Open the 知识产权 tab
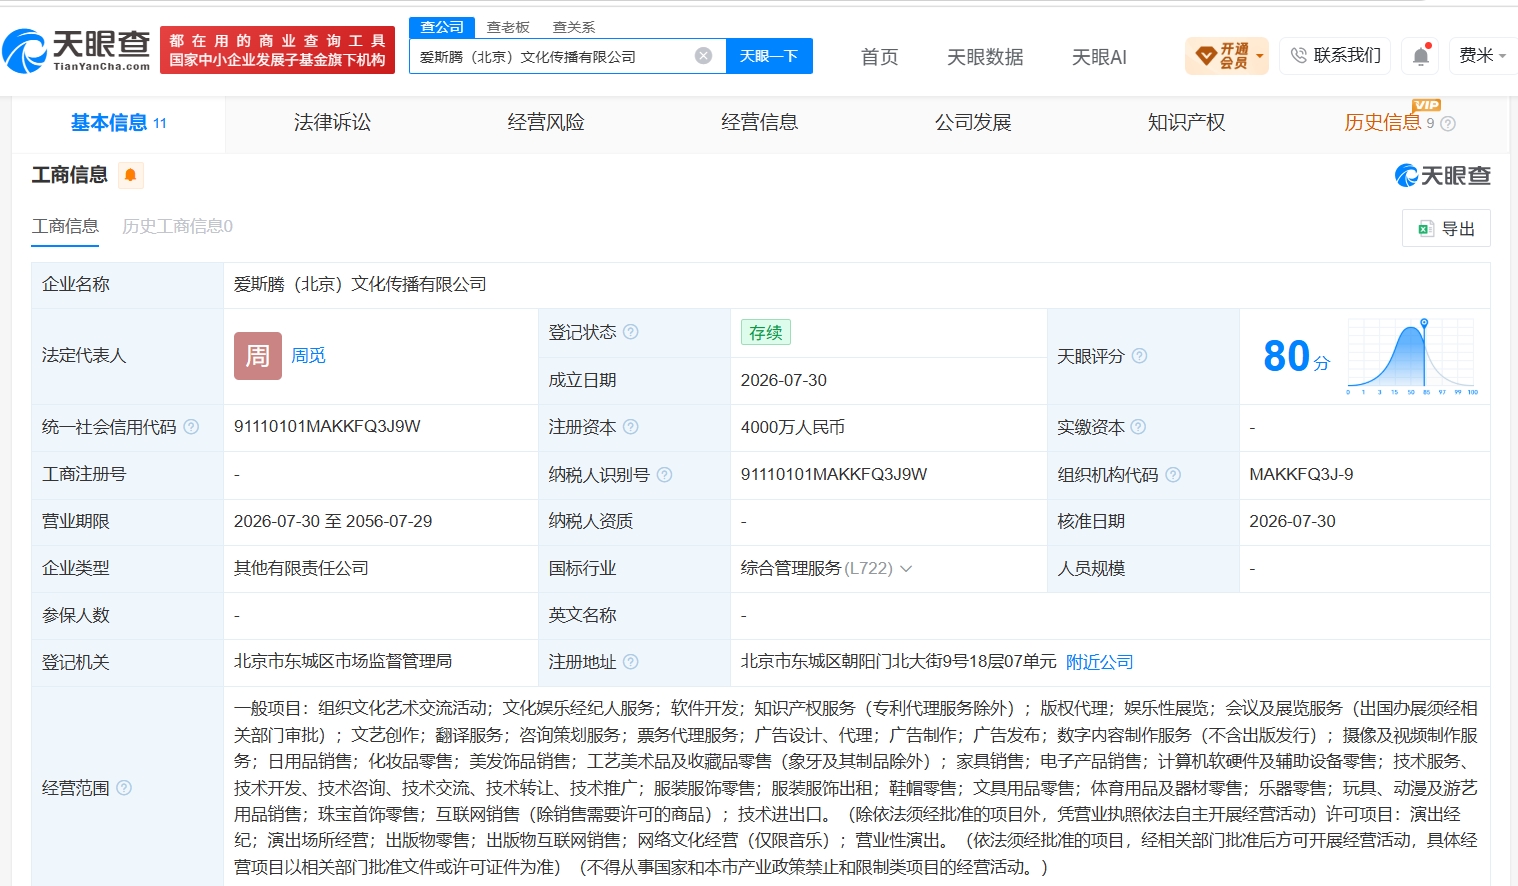1518x886 pixels. (x=1186, y=123)
